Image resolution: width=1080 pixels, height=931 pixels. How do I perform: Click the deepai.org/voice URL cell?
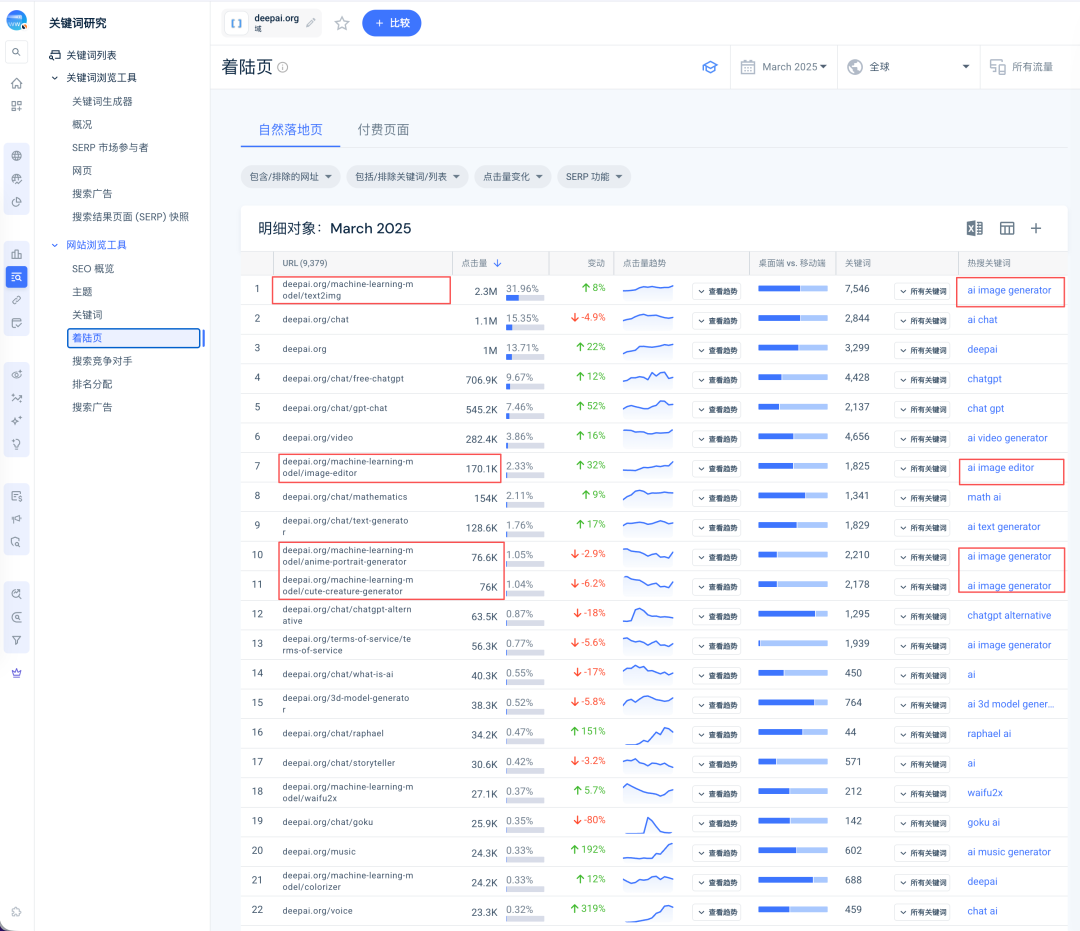pos(318,911)
